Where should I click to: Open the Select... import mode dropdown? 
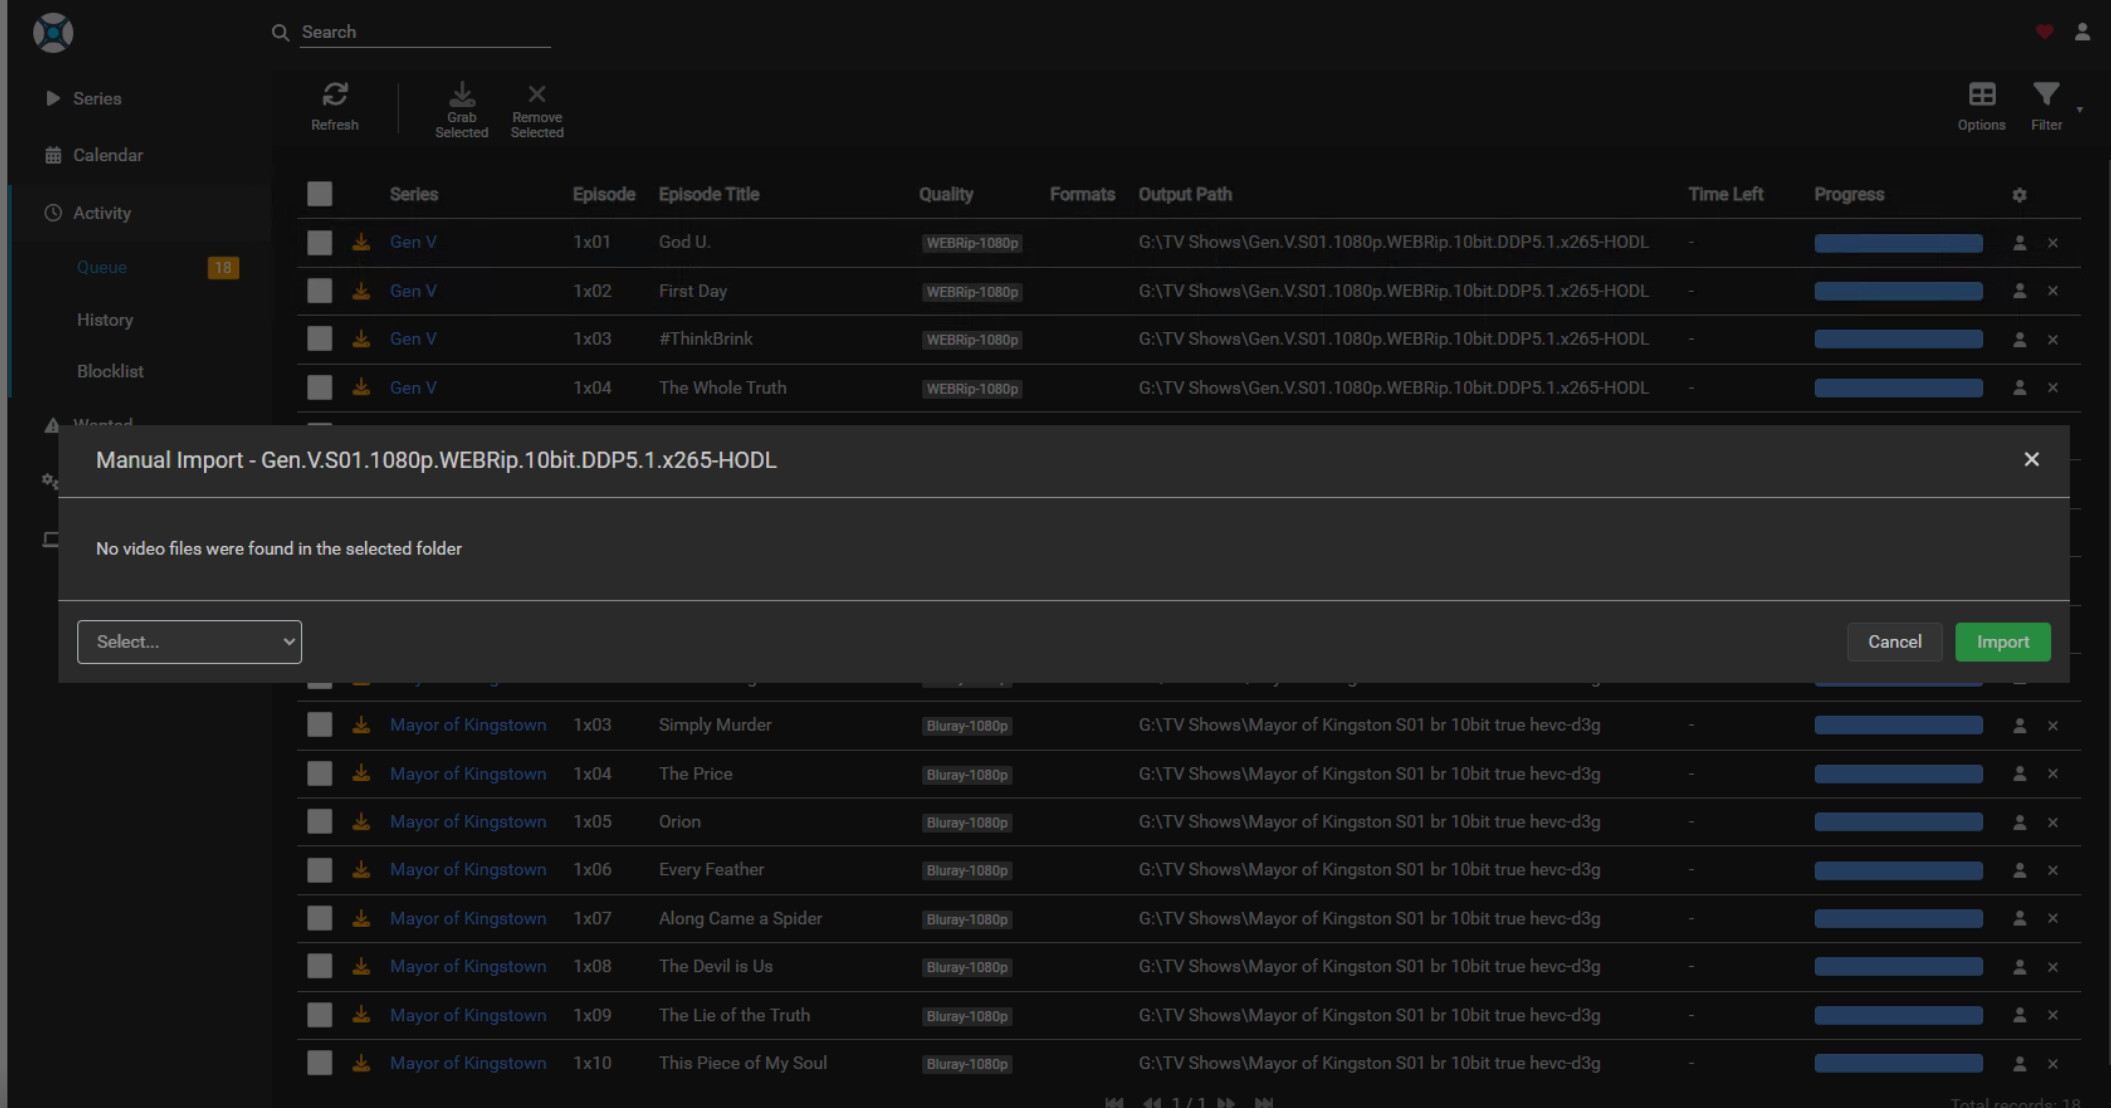click(189, 642)
